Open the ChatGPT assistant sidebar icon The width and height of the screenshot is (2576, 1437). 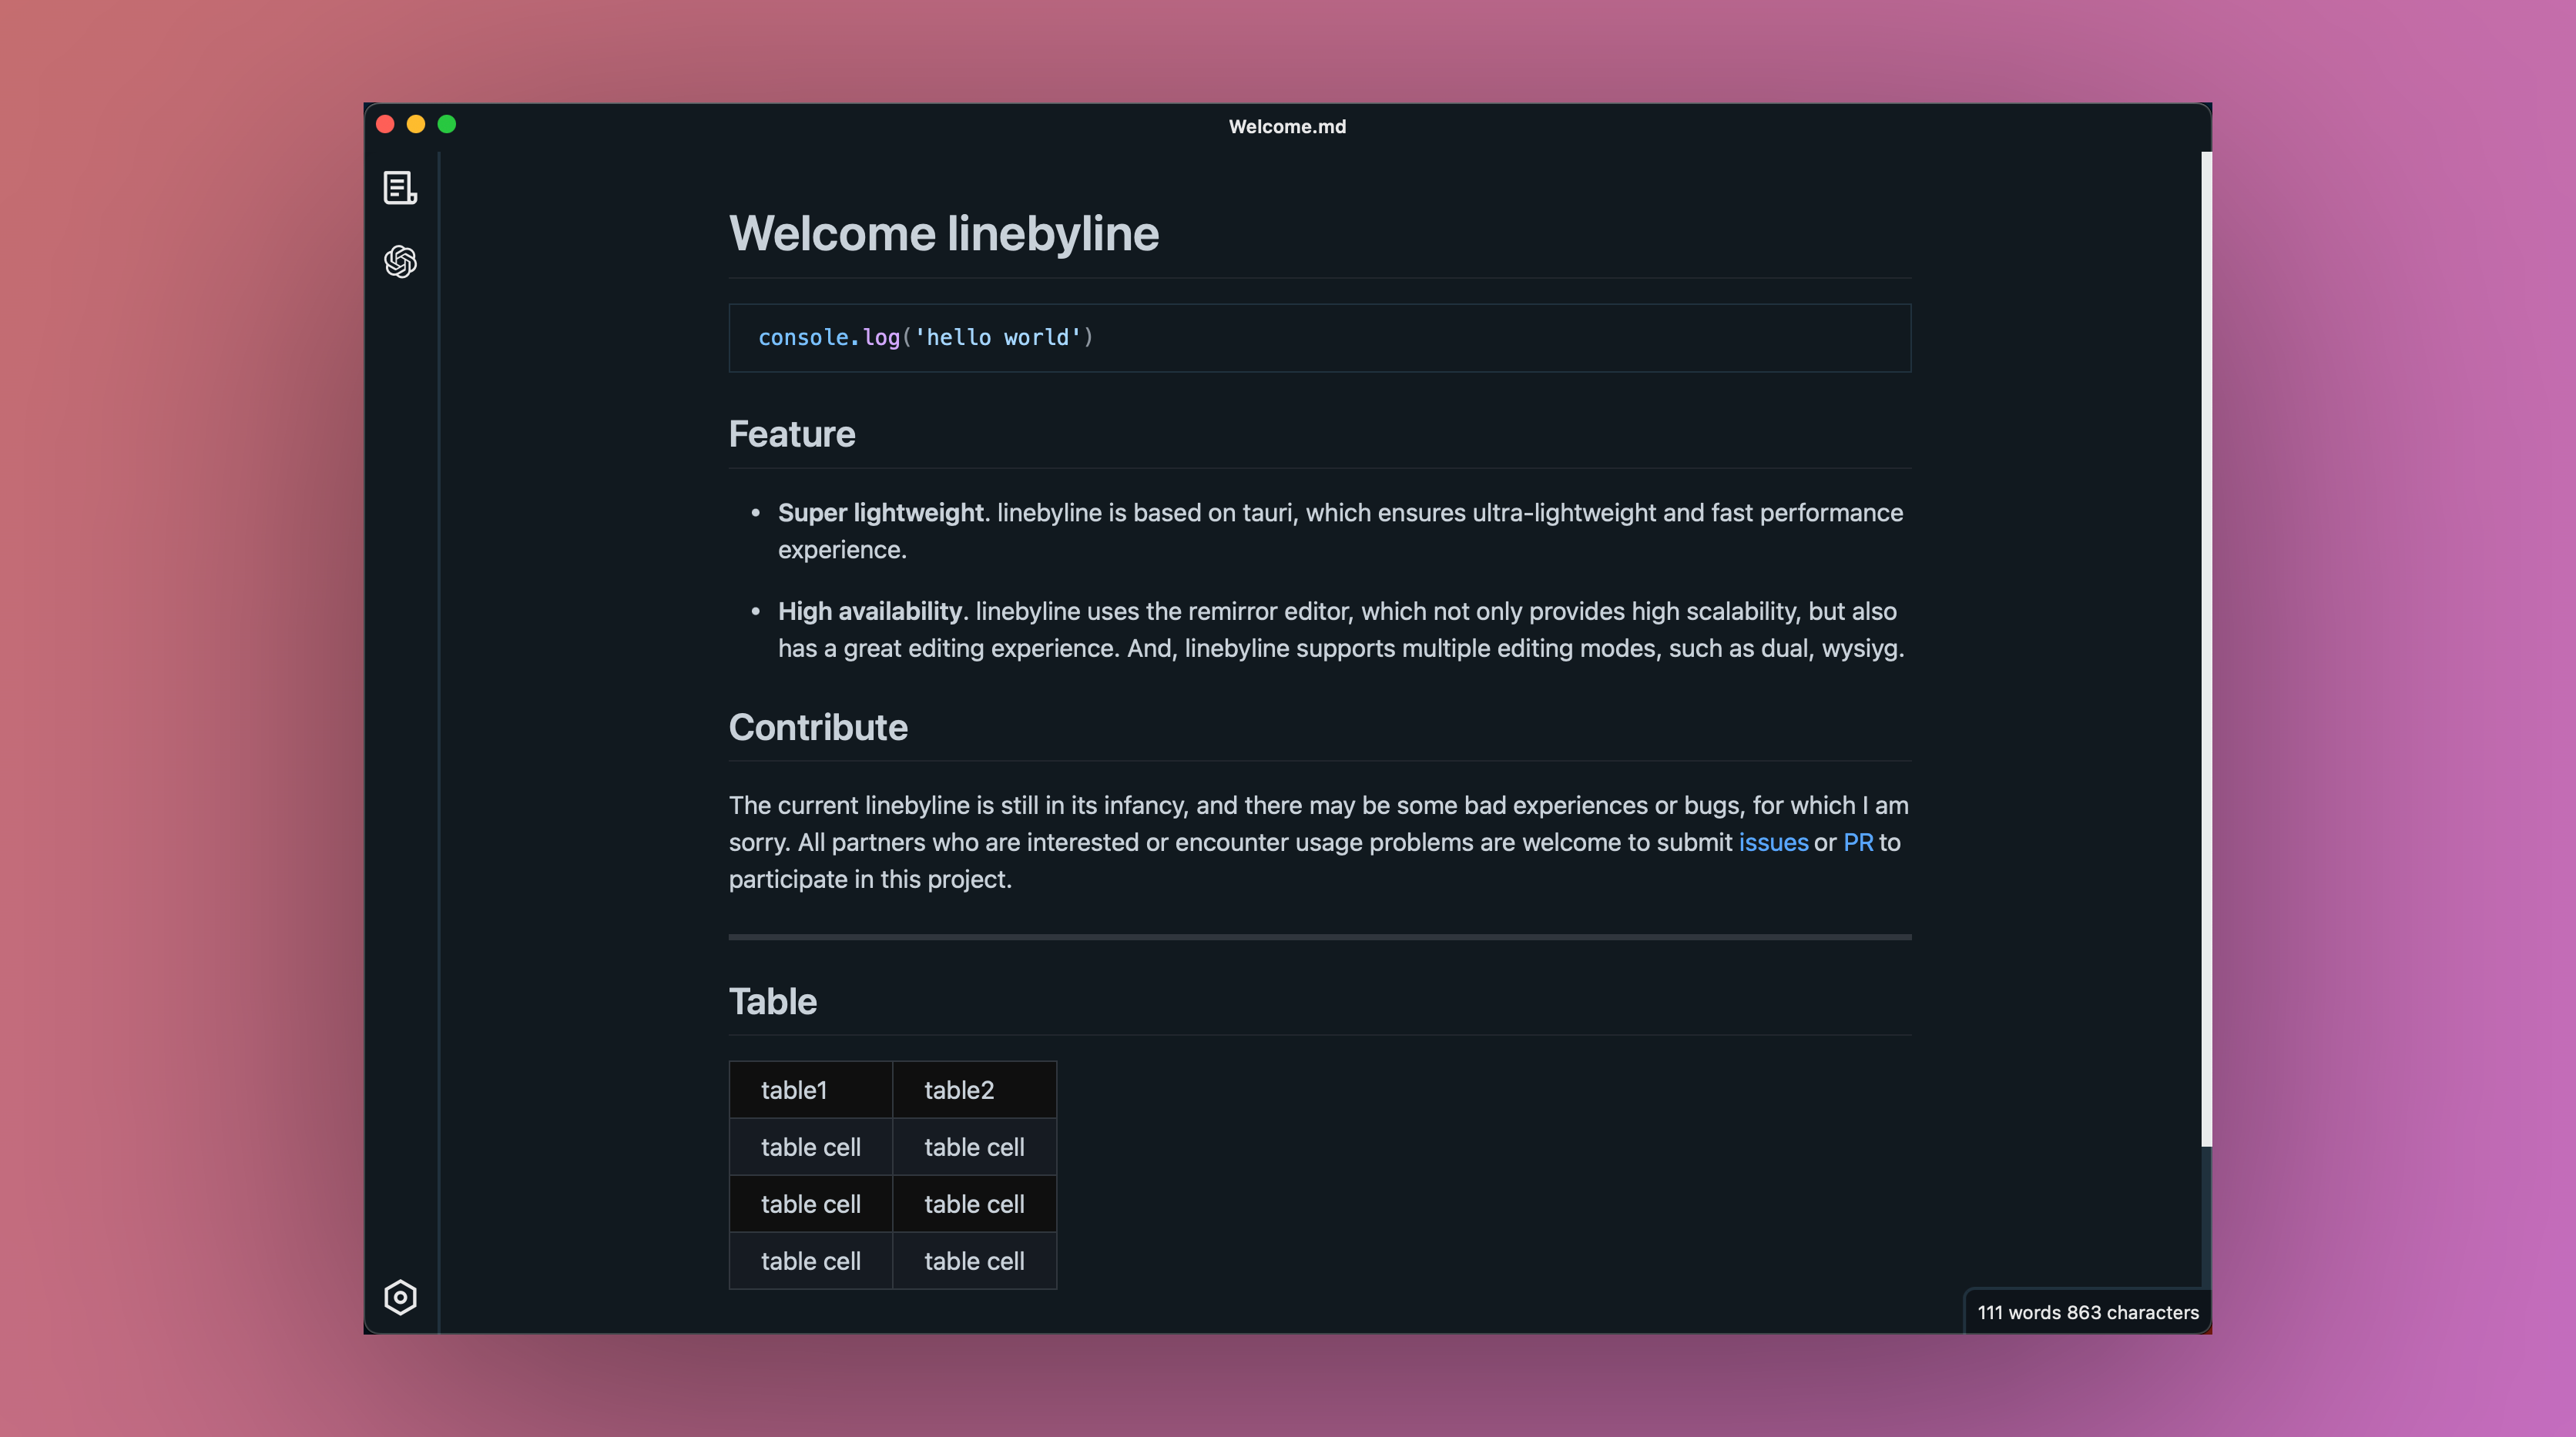[400, 261]
